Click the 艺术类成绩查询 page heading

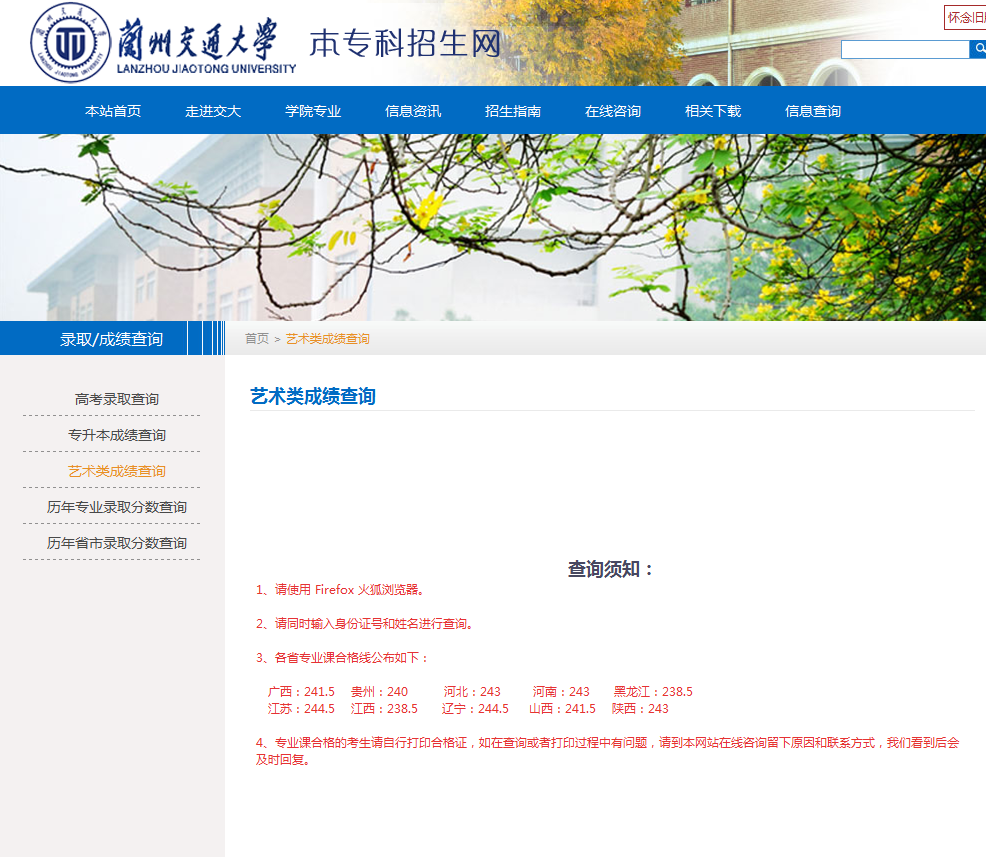coord(313,396)
